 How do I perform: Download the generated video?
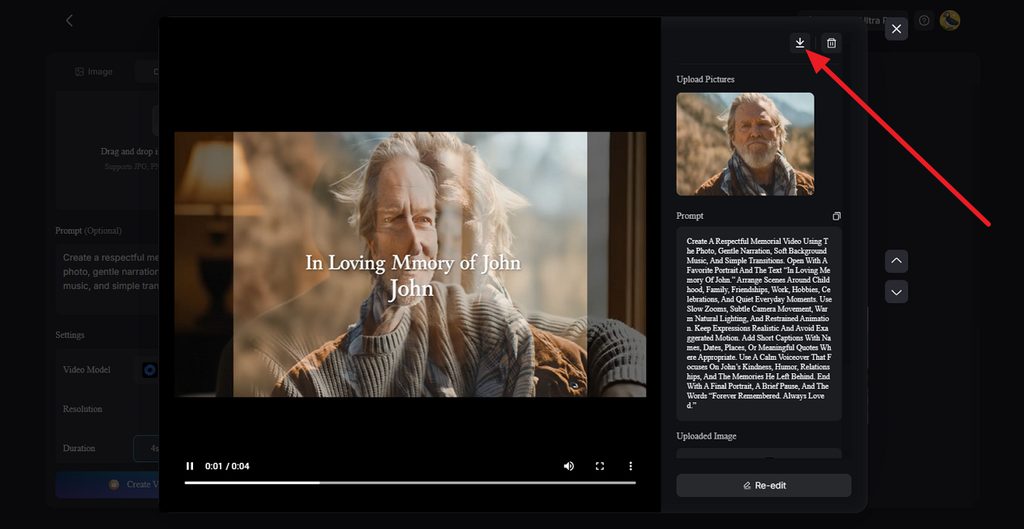[799, 43]
